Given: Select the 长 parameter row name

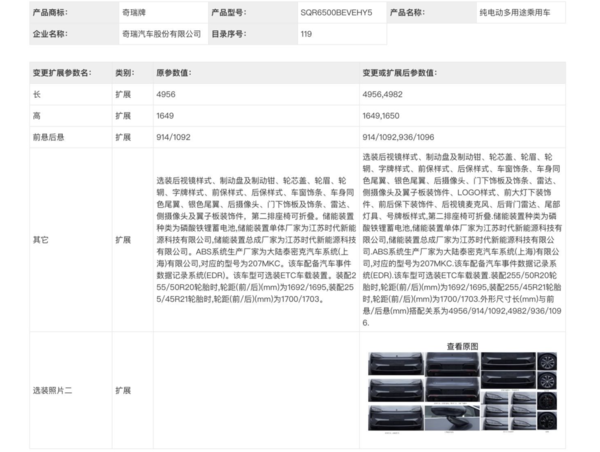Looking at the screenshot, I should (37, 95).
